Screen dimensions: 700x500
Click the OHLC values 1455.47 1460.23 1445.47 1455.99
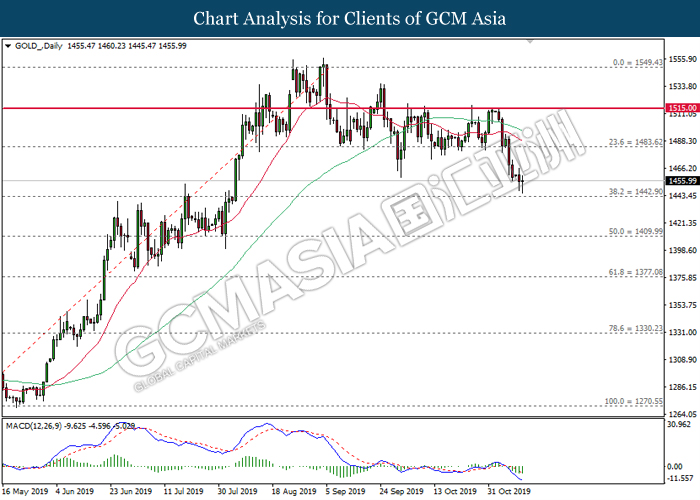[127, 46]
